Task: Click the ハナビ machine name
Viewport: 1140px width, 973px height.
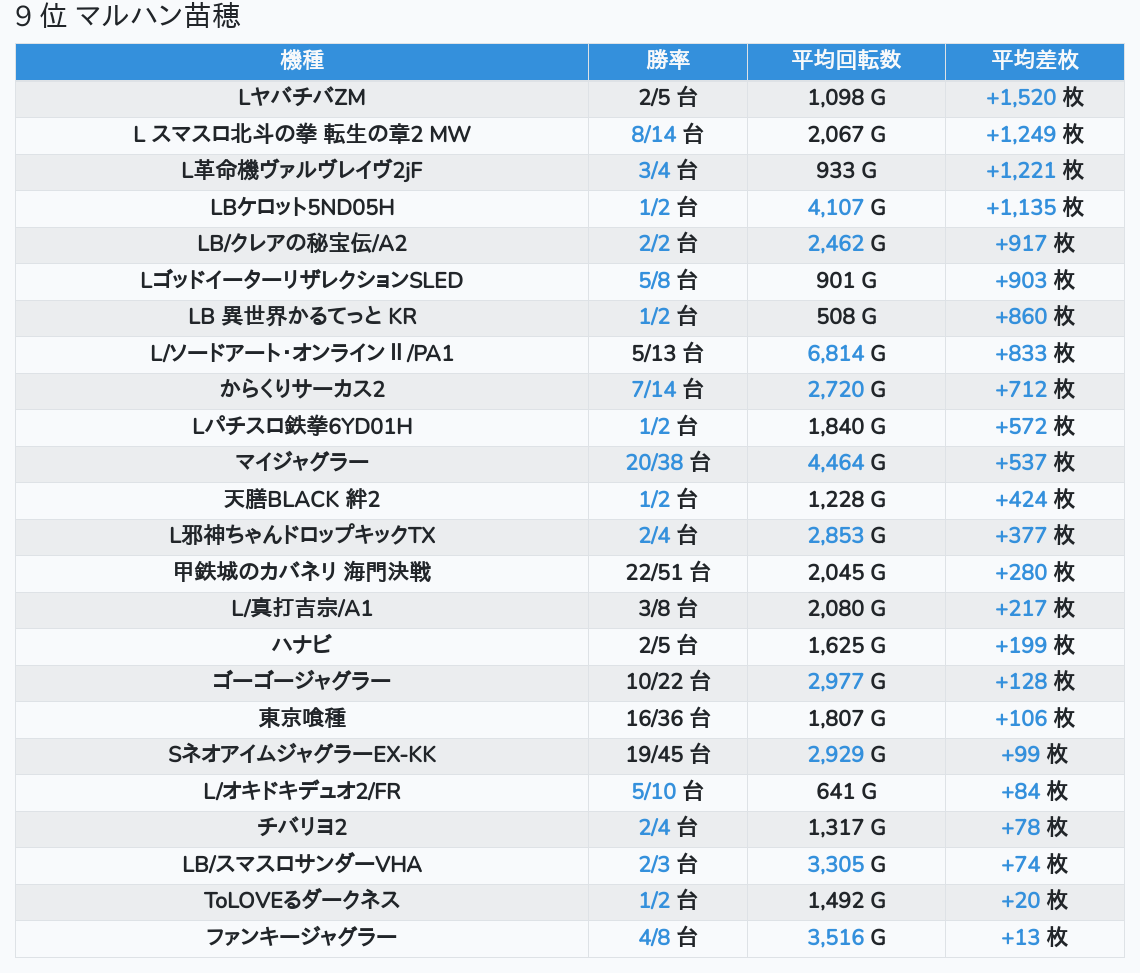Action: pyautogui.click(x=302, y=645)
